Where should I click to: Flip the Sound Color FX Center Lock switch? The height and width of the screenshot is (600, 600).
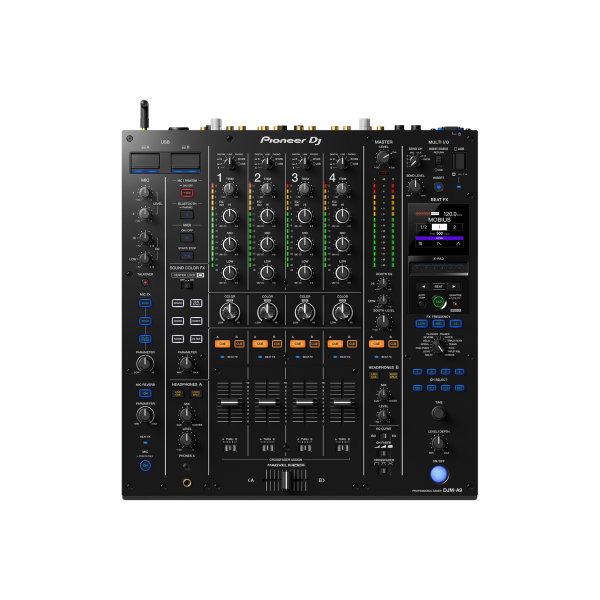click(187, 285)
